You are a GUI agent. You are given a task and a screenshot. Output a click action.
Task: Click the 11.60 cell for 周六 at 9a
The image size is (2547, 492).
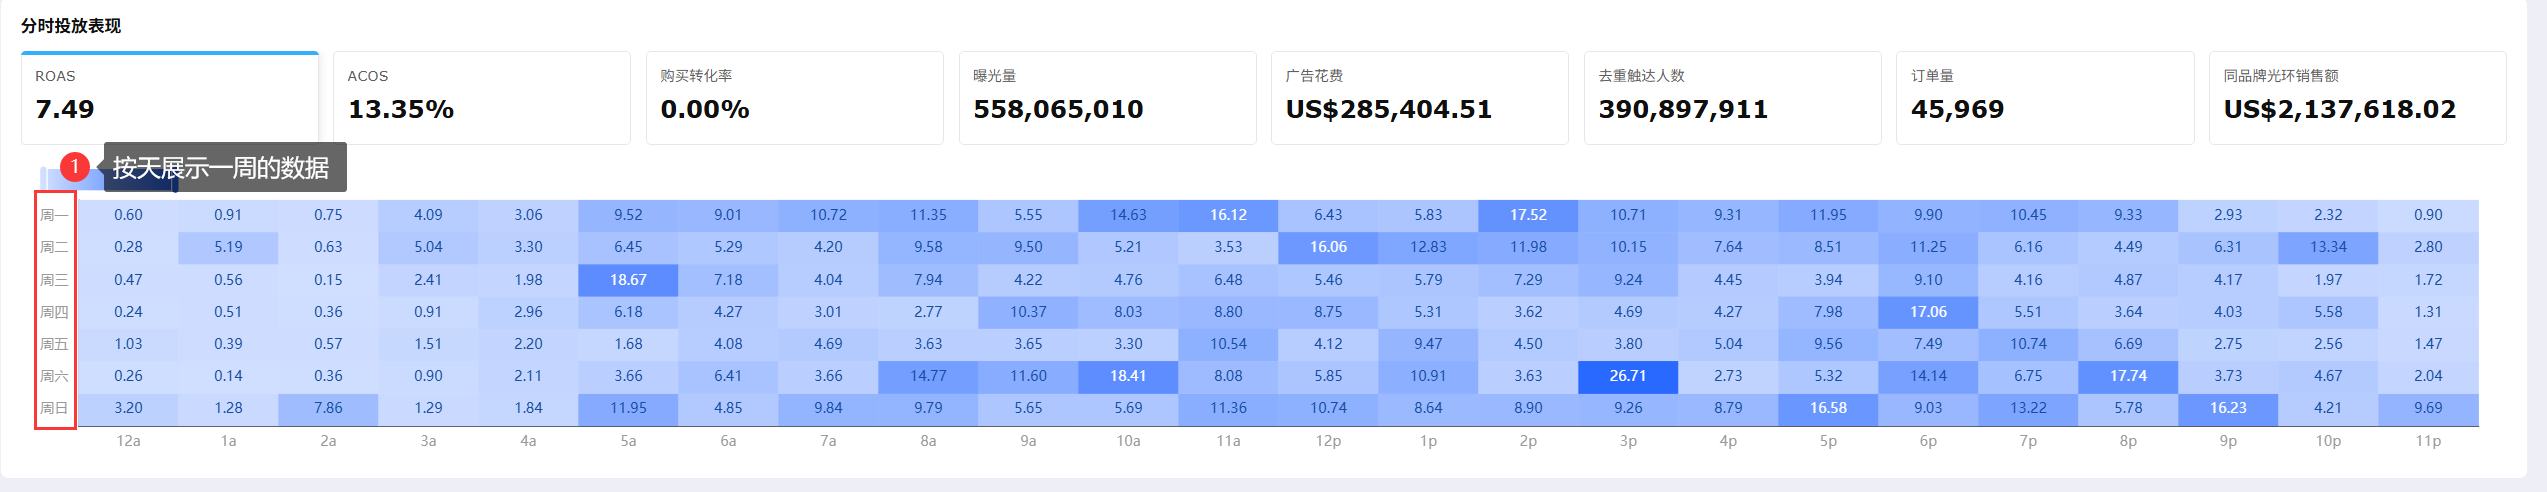[x=1028, y=376]
